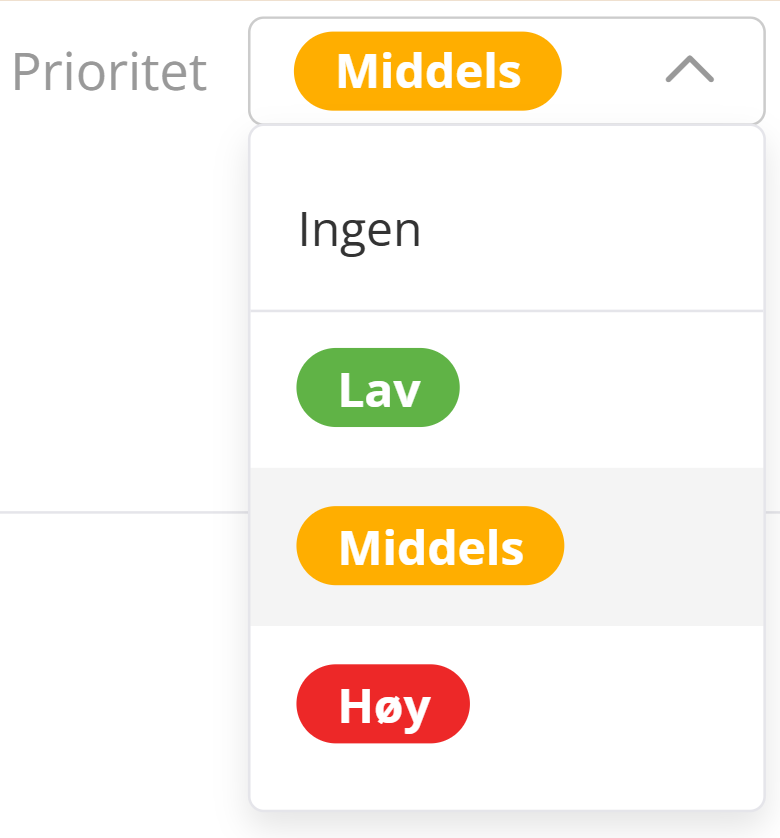Click the green Lav badge
Viewport: 780px width, 838px height.
378,388
